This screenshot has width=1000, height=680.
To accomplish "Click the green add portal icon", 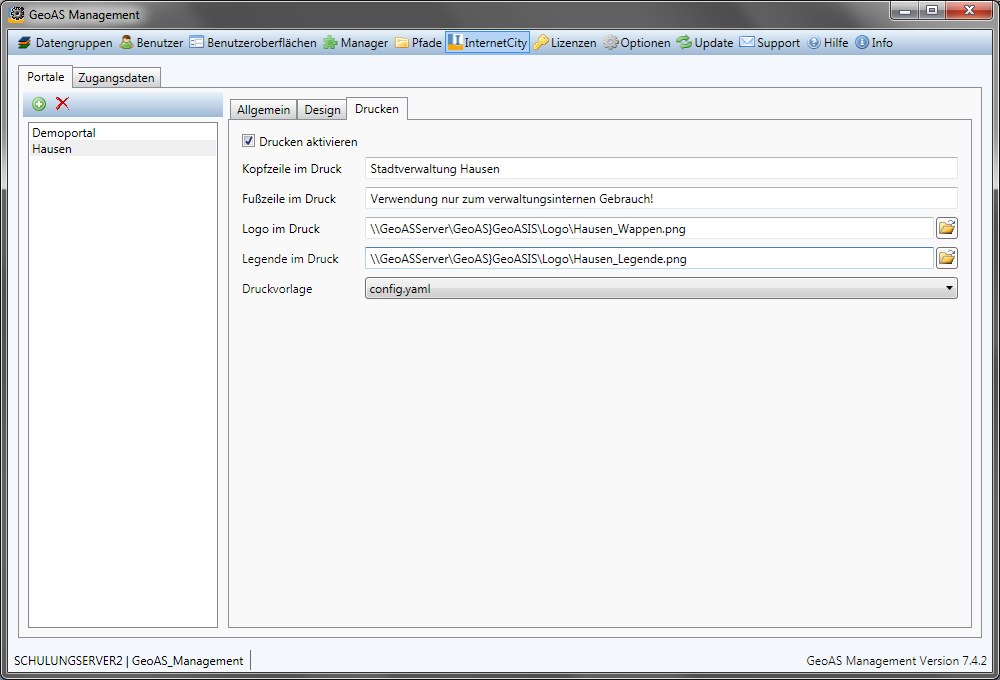I will tap(39, 103).
